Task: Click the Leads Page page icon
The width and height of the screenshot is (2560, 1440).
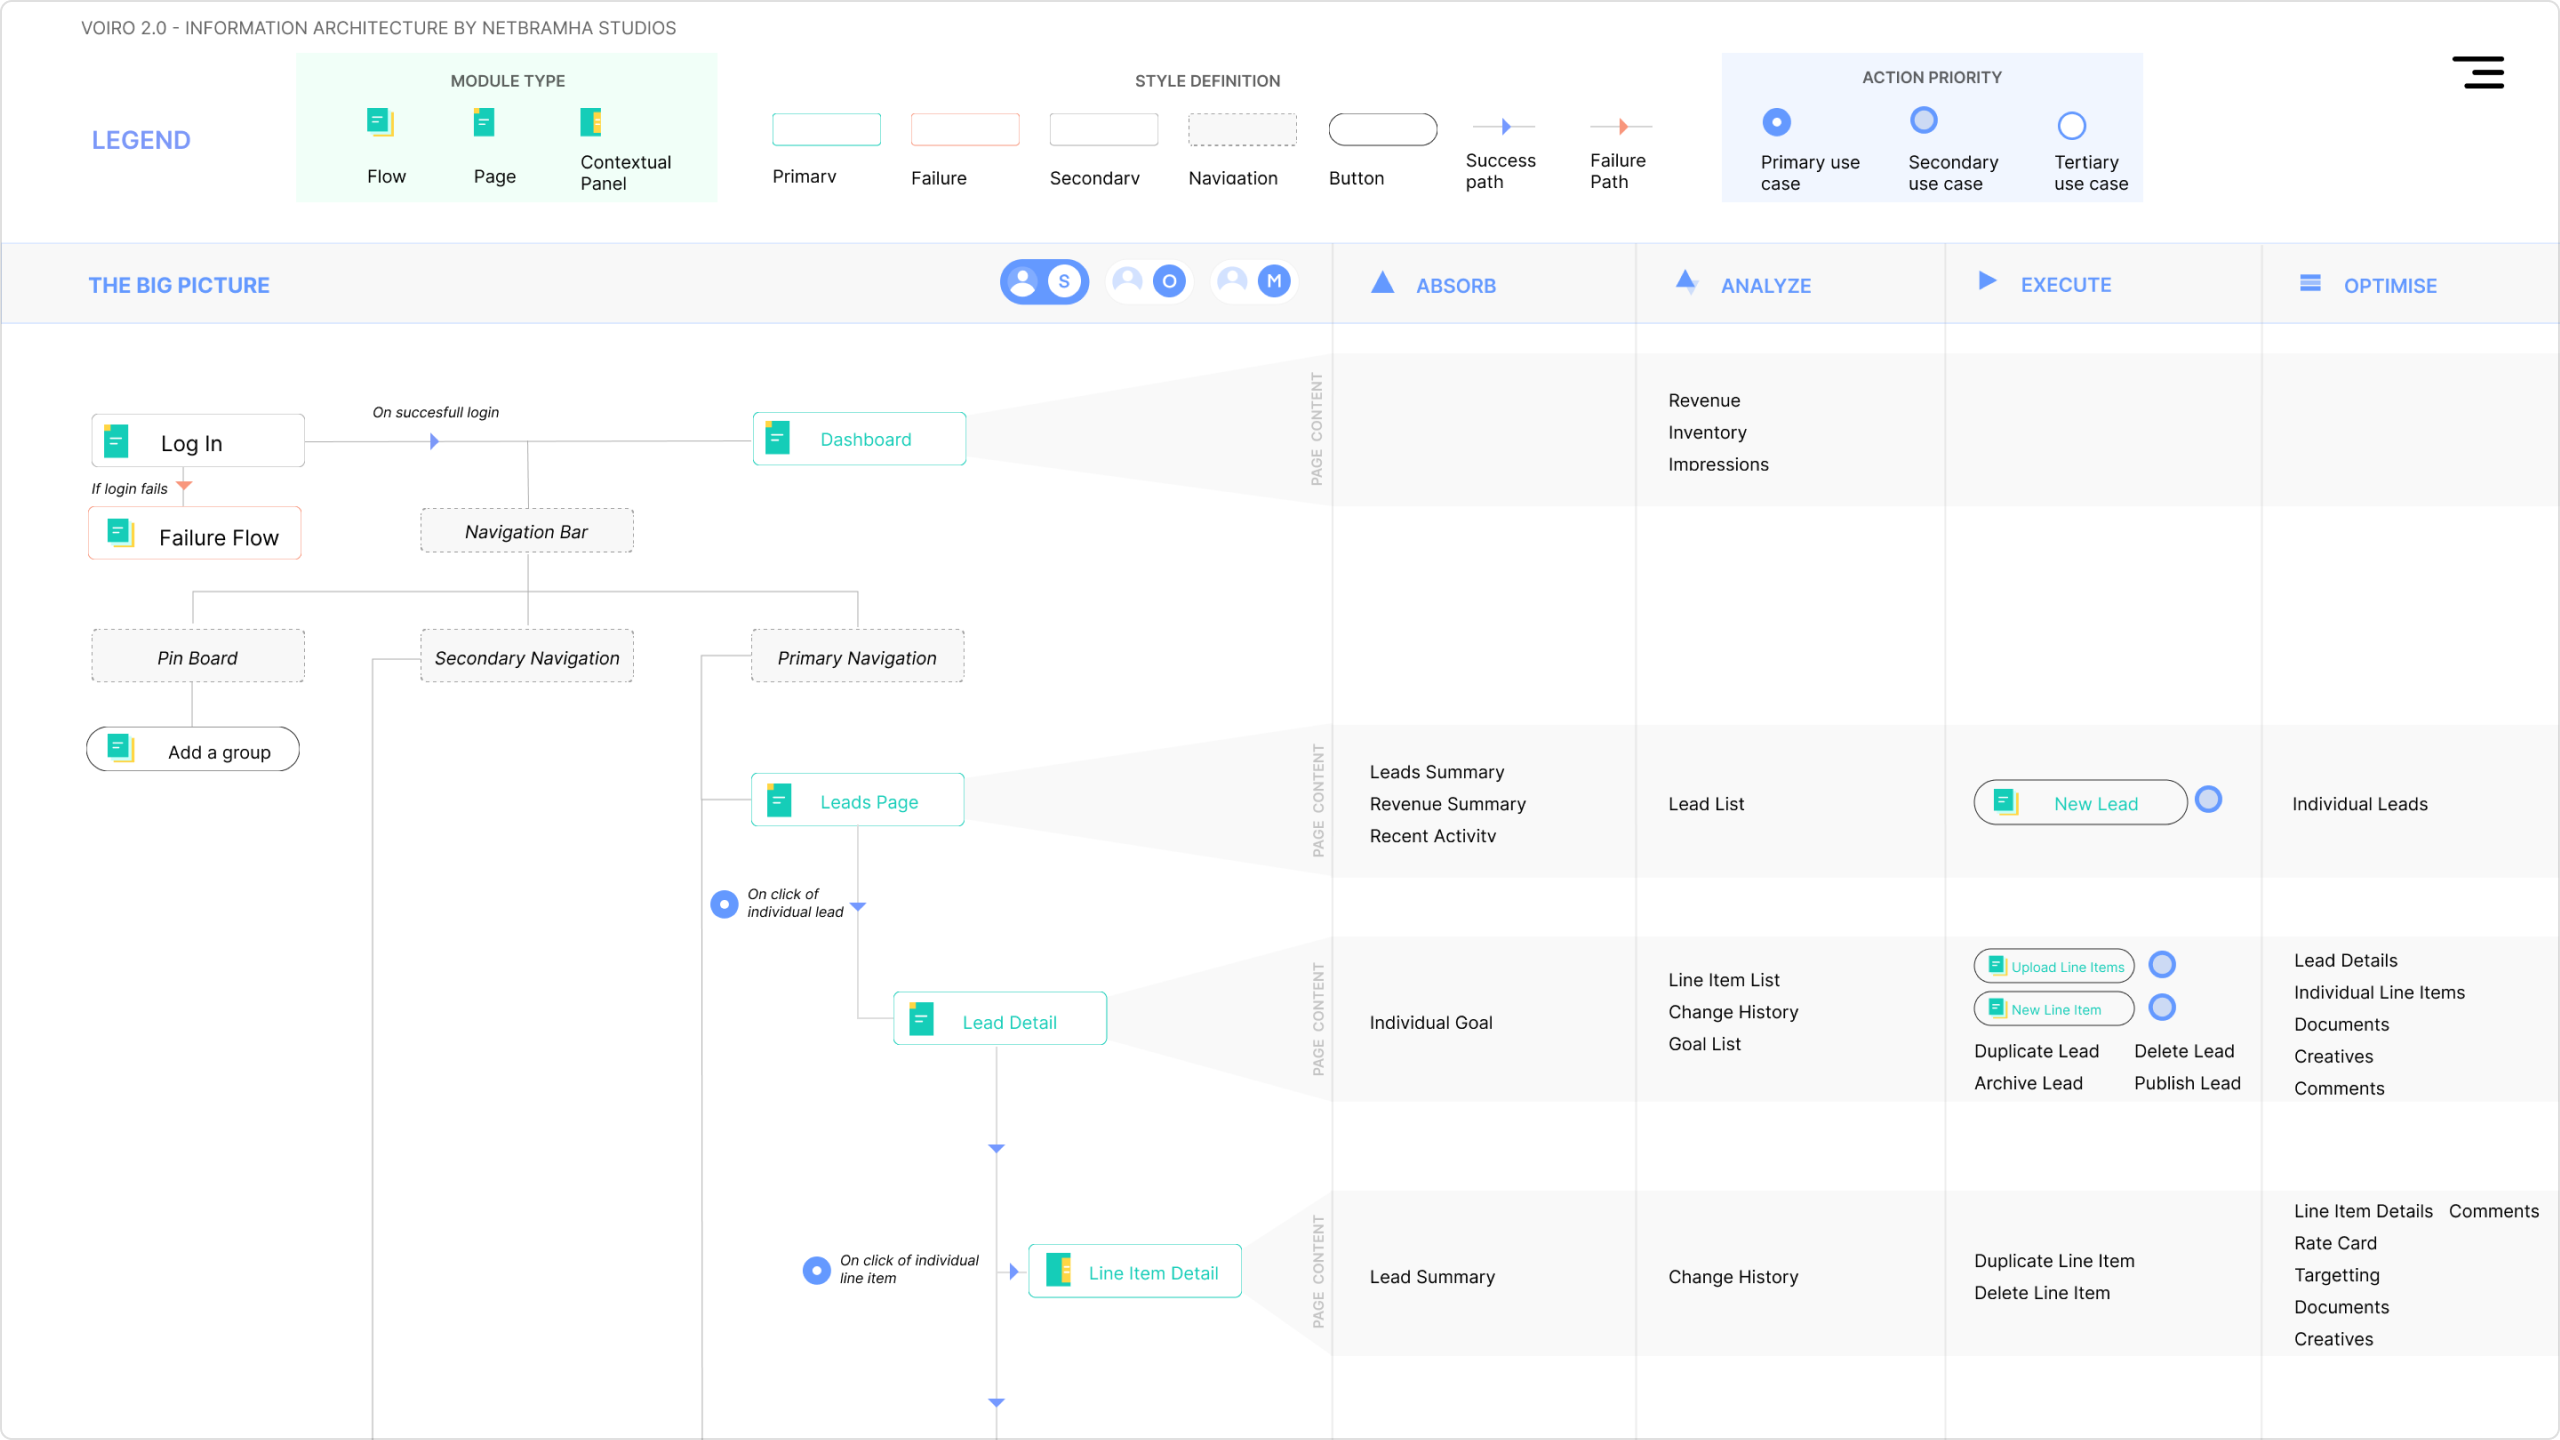Action: pos(779,800)
